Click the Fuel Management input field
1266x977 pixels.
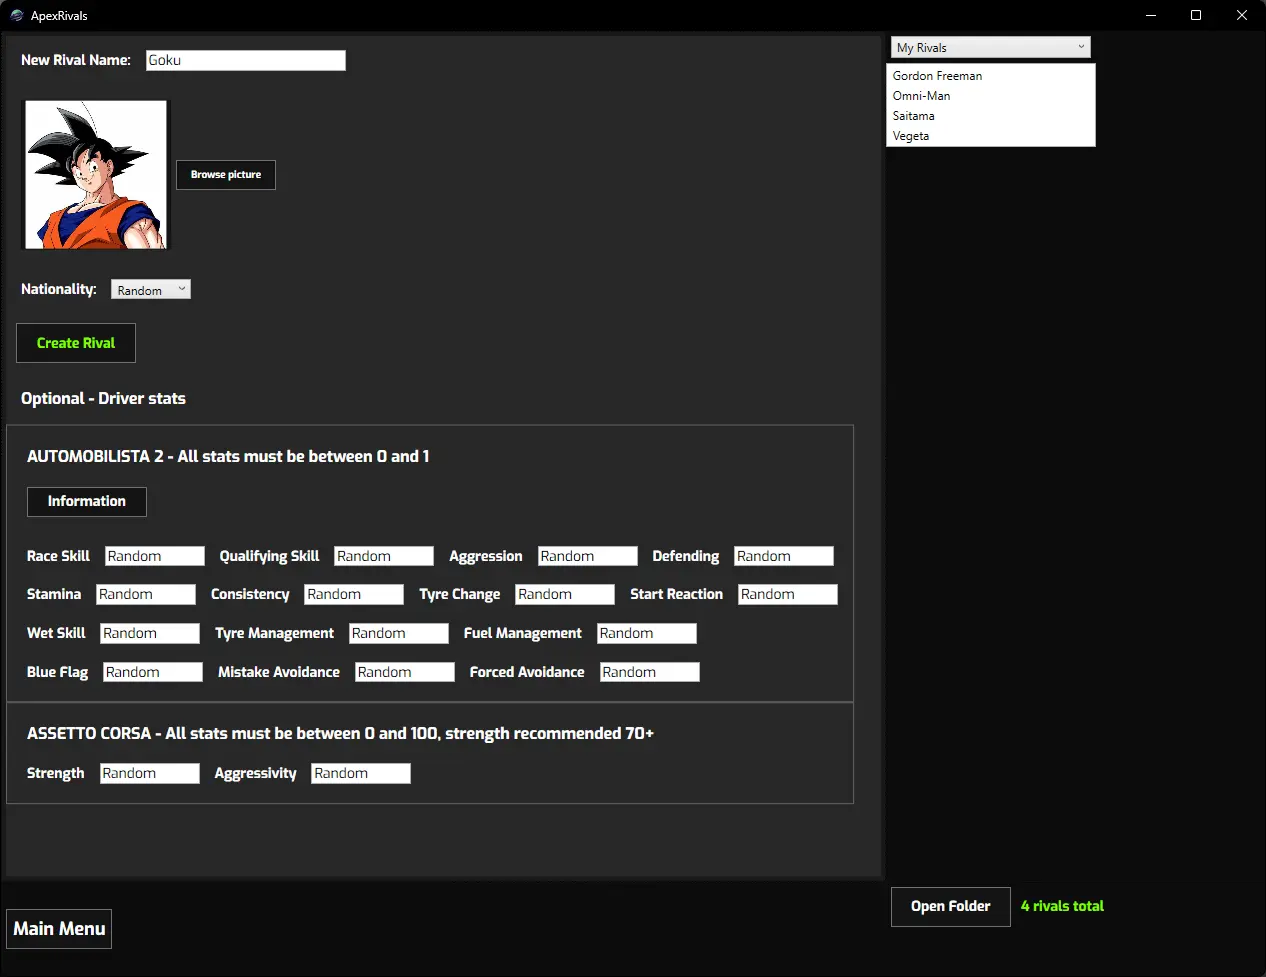click(x=647, y=633)
